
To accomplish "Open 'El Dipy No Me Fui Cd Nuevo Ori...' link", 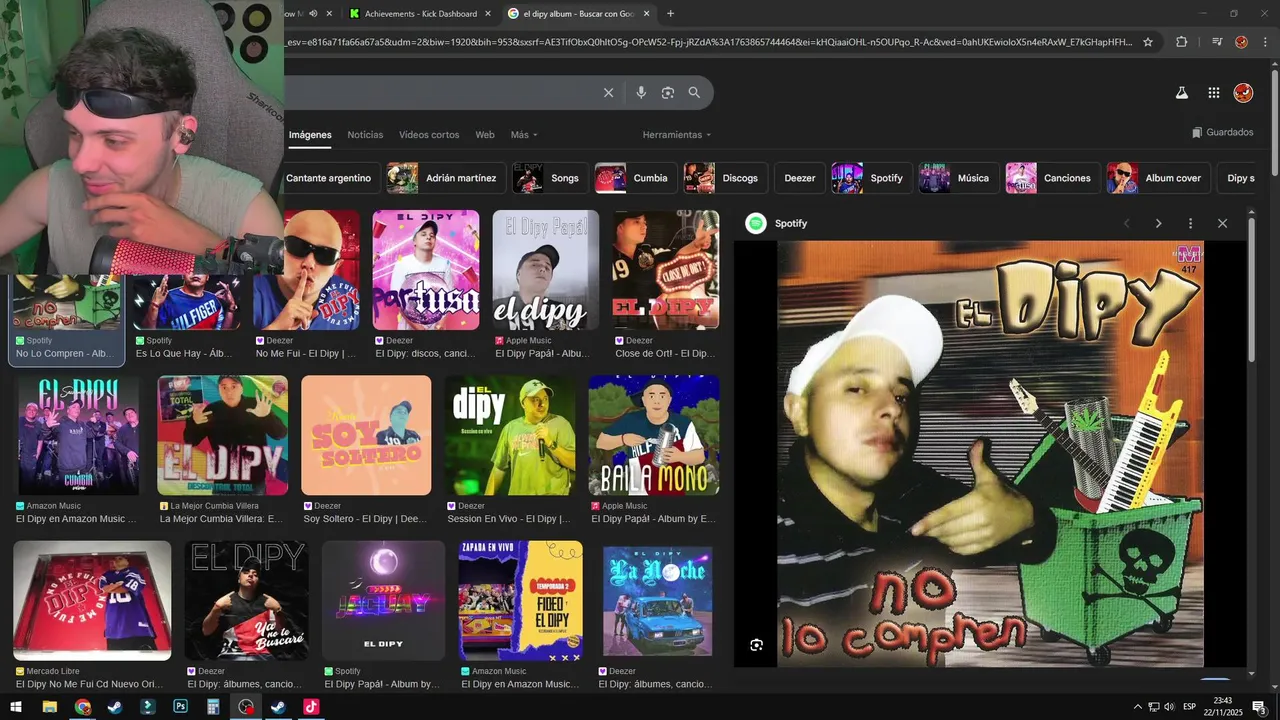I will point(89,684).
